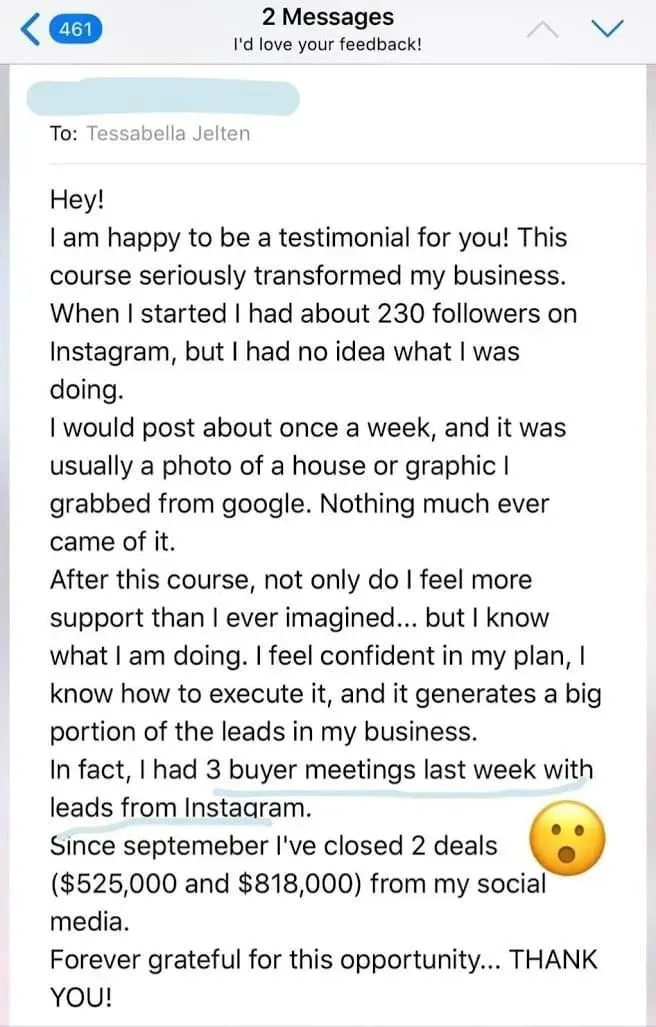The image size is (656, 1027).
Task: Tap the blue back chevron arrow
Action: click(30, 29)
